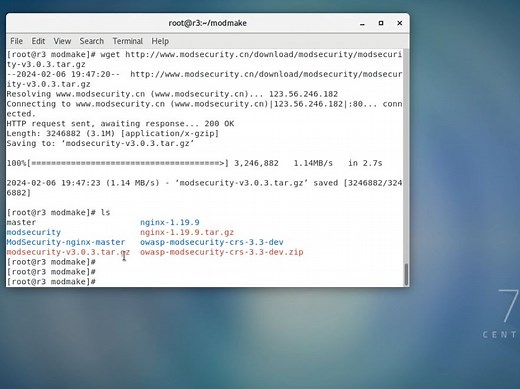Open the Edit menu
520x389 pixels.
pos(38,41)
